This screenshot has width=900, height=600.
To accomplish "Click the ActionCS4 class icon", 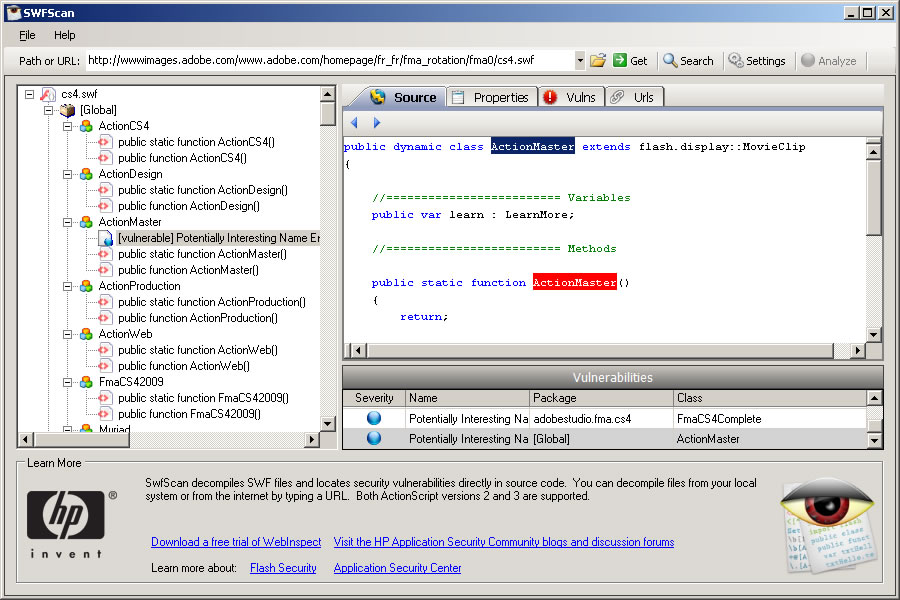I will click(86, 126).
